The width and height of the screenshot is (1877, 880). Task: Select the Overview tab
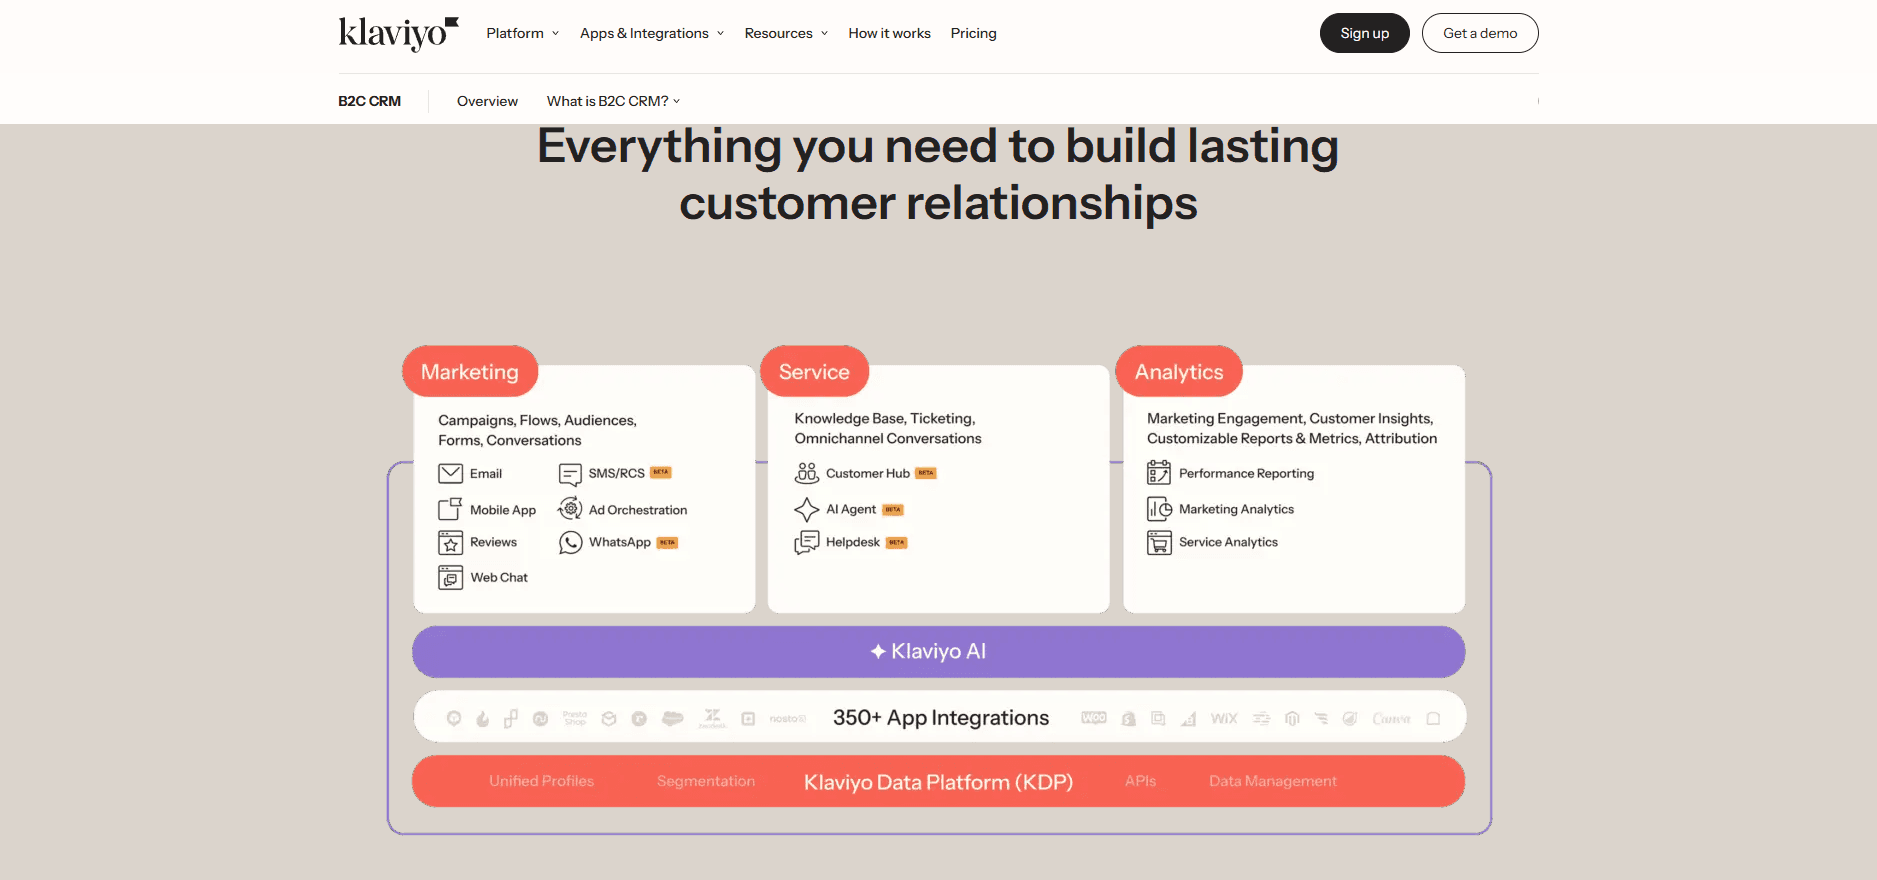tap(487, 101)
